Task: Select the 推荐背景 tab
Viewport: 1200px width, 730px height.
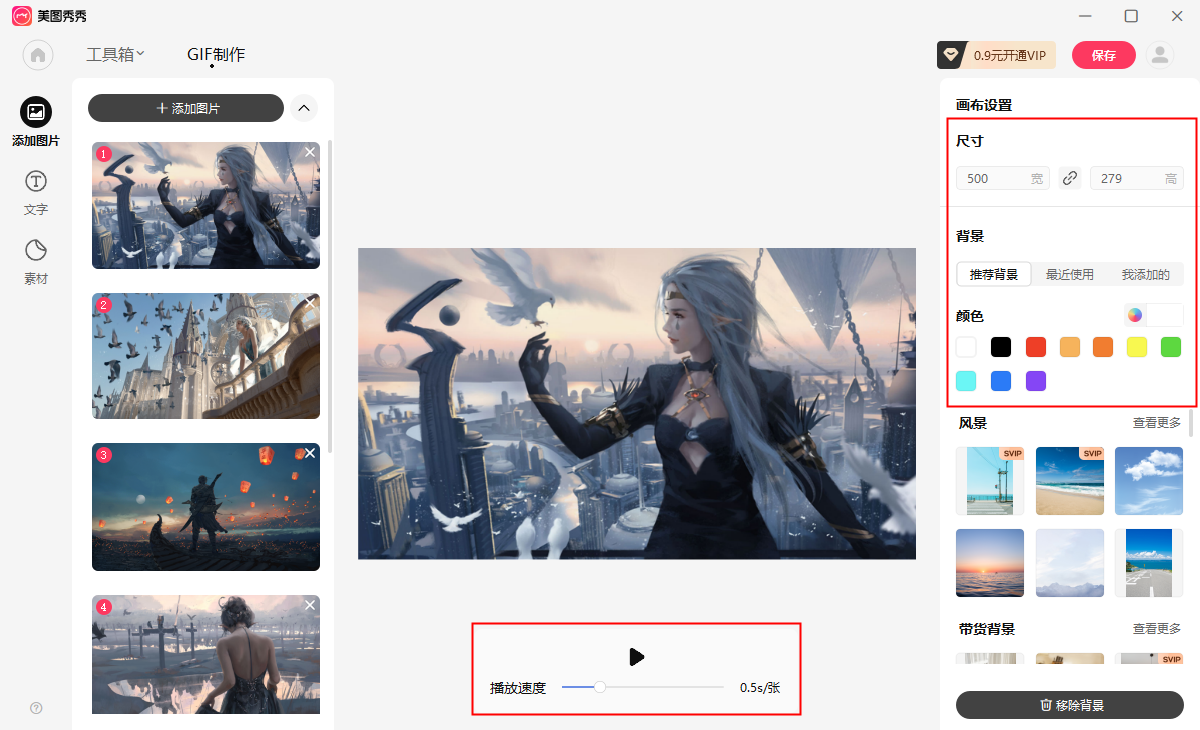Action: (994, 274)
